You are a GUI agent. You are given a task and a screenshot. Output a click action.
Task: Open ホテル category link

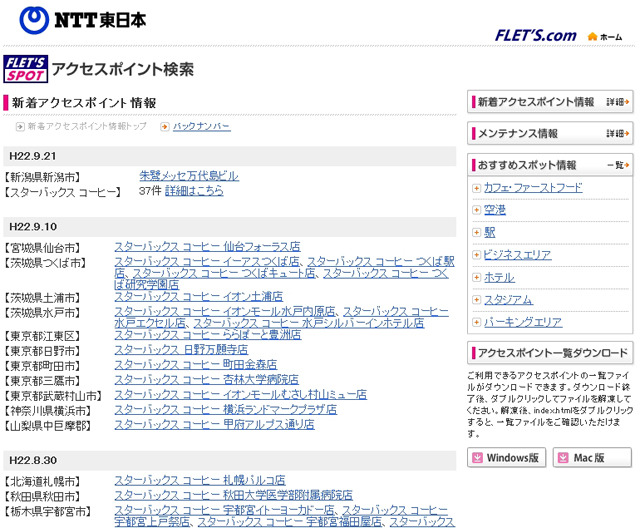(x=499, y=277)
